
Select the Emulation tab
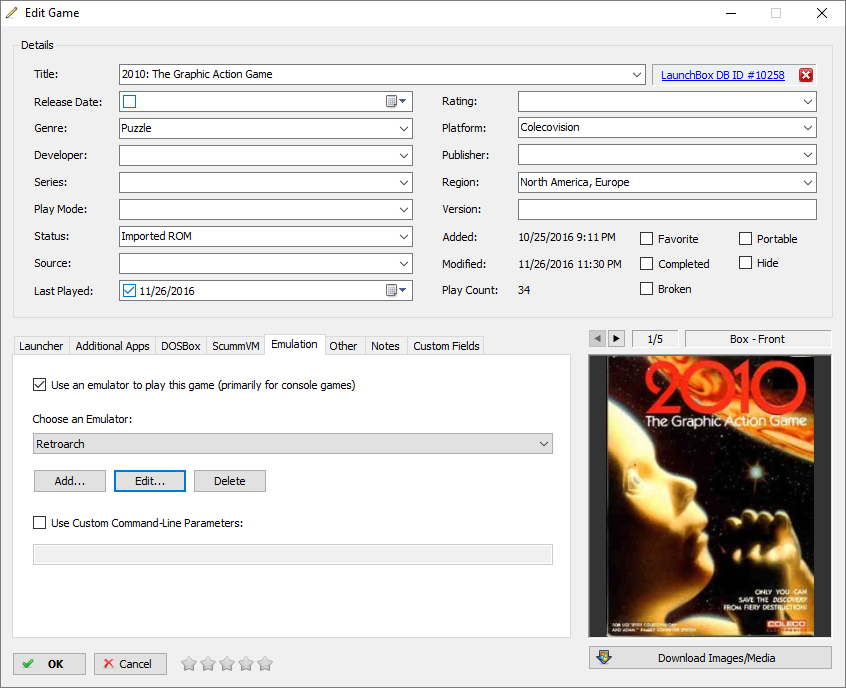[295, 344]
